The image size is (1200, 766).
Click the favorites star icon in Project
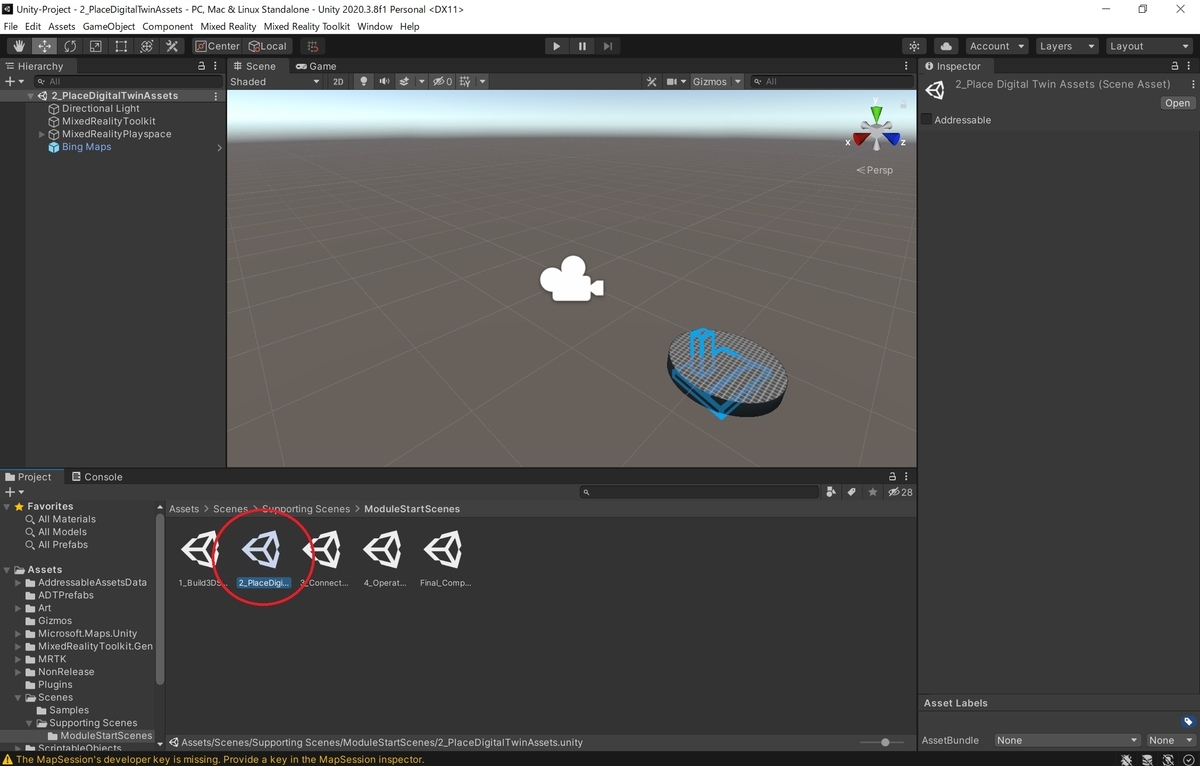point(872,492)
